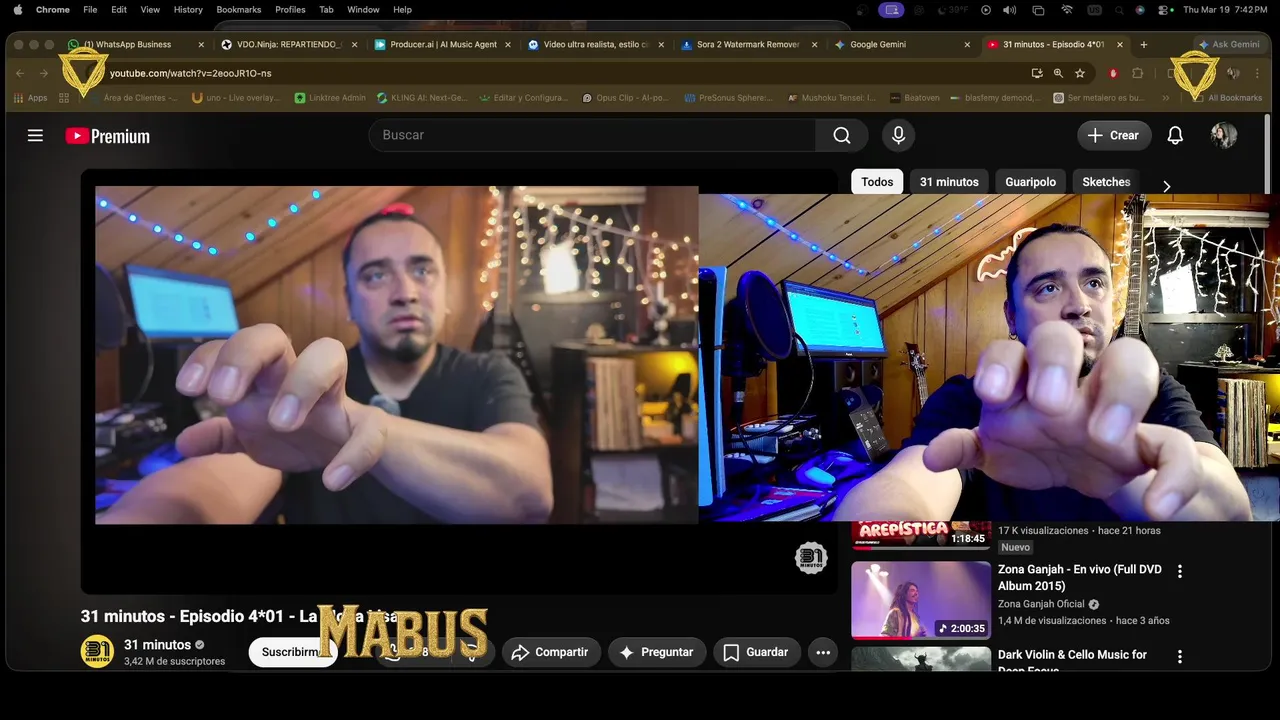This screenshot has width=1280, height=720.
Task: Open the Window menu
Action: pyautogui.click(x=363, y=9)
